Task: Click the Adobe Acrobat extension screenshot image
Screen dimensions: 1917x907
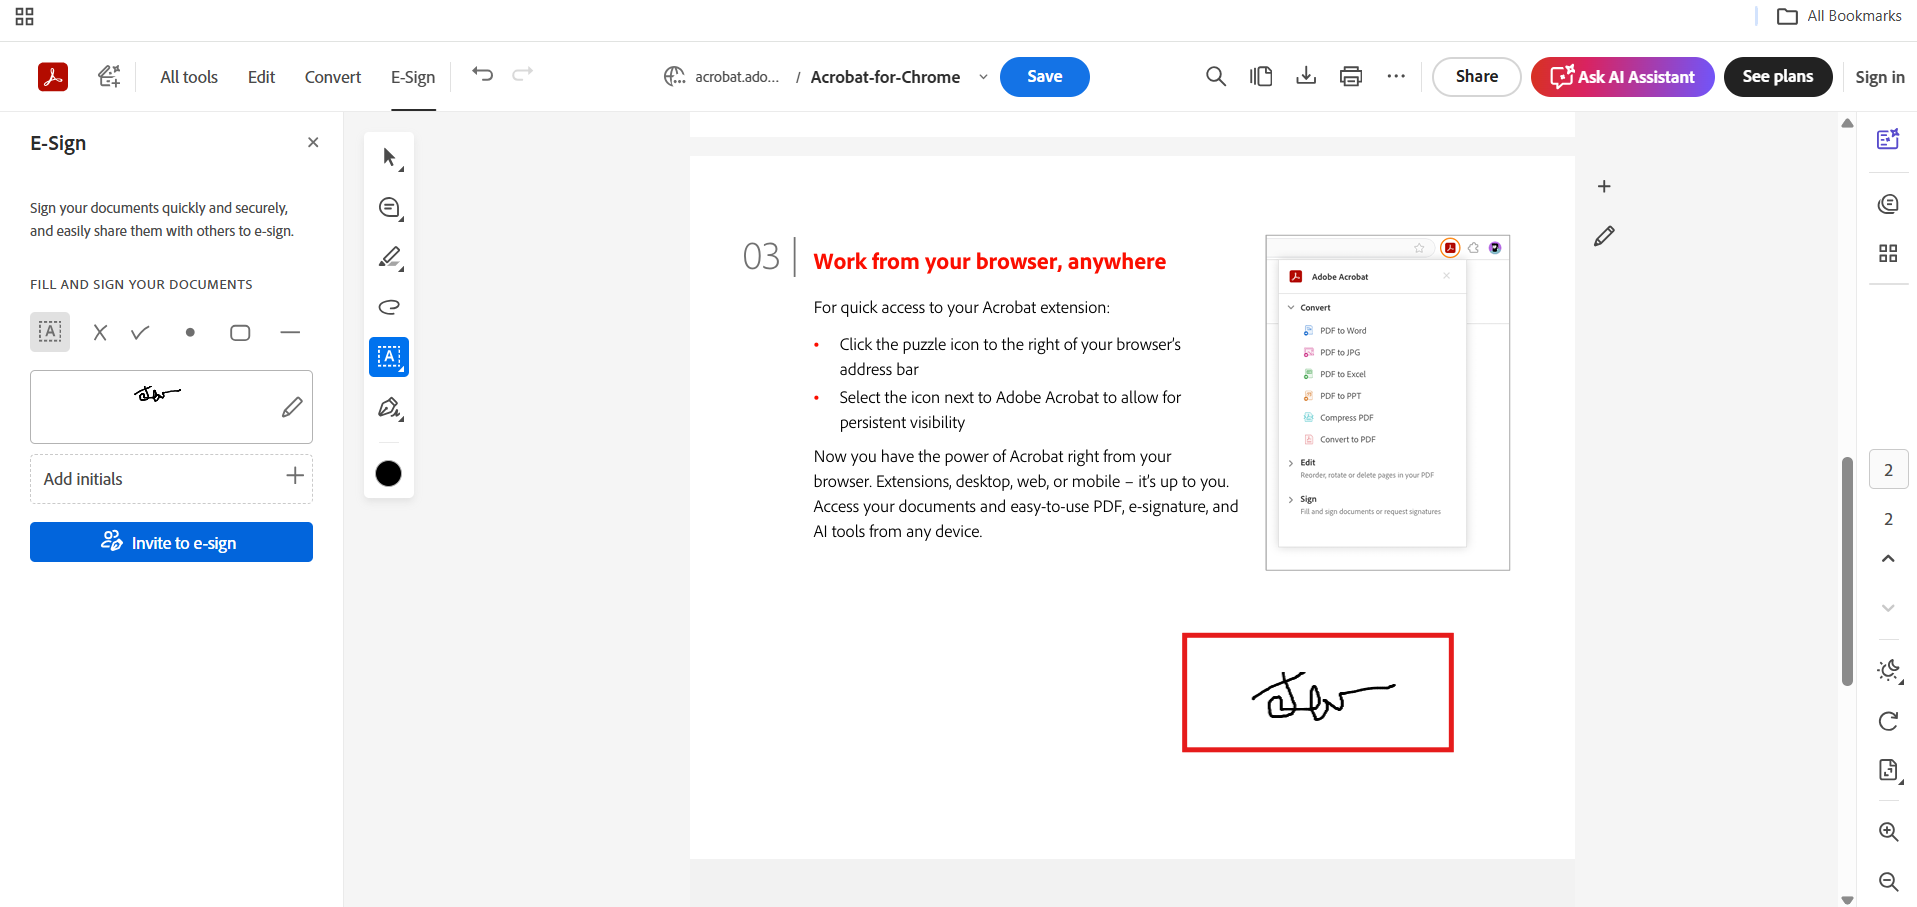Action: pos(1387,402)
